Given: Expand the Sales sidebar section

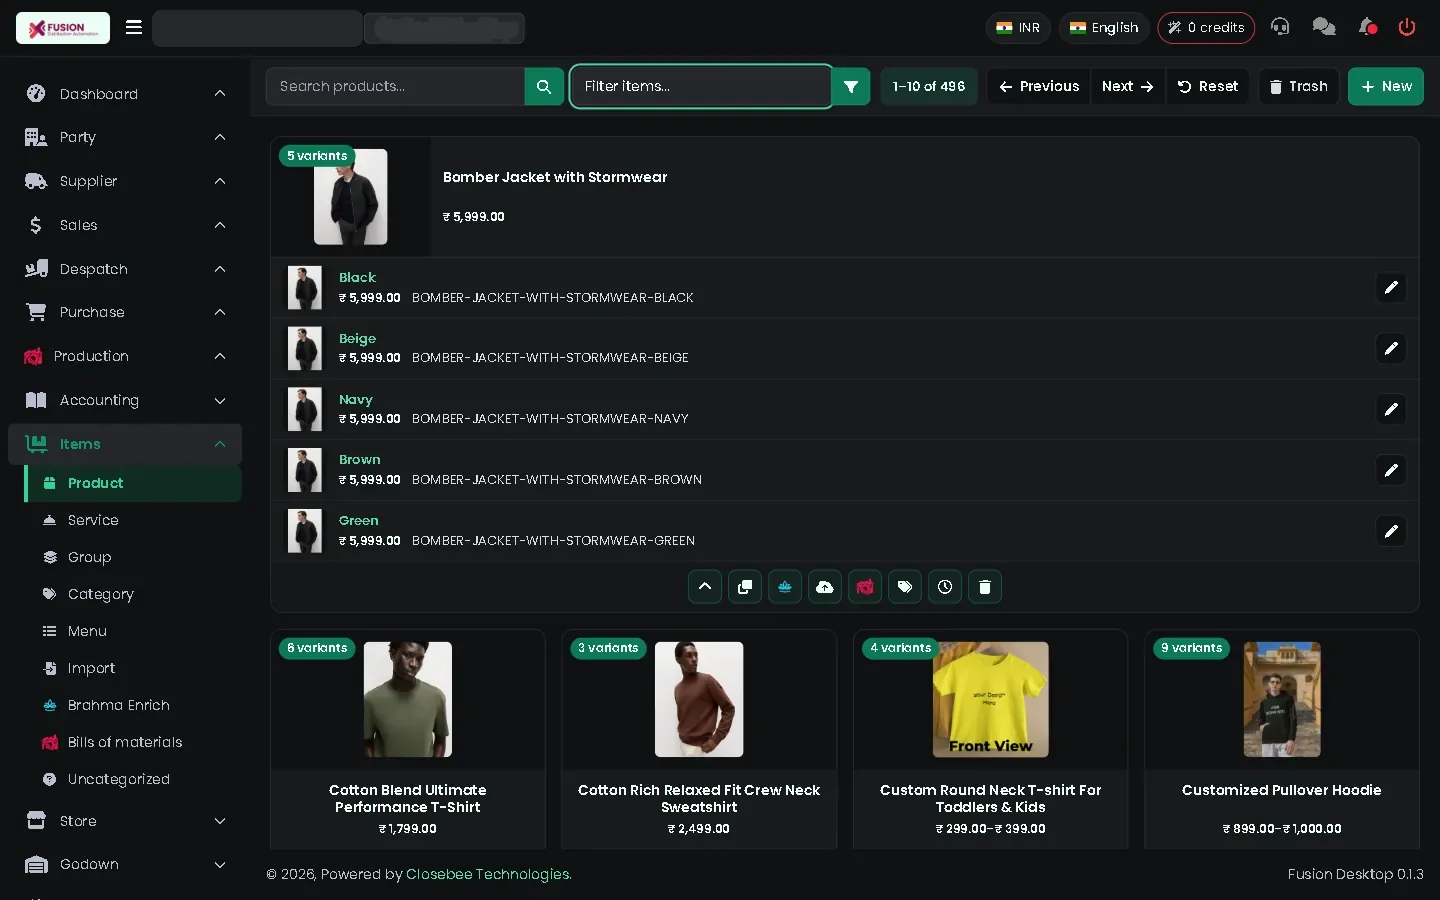Looking at the screenshot, I should [x=125, y=225].
